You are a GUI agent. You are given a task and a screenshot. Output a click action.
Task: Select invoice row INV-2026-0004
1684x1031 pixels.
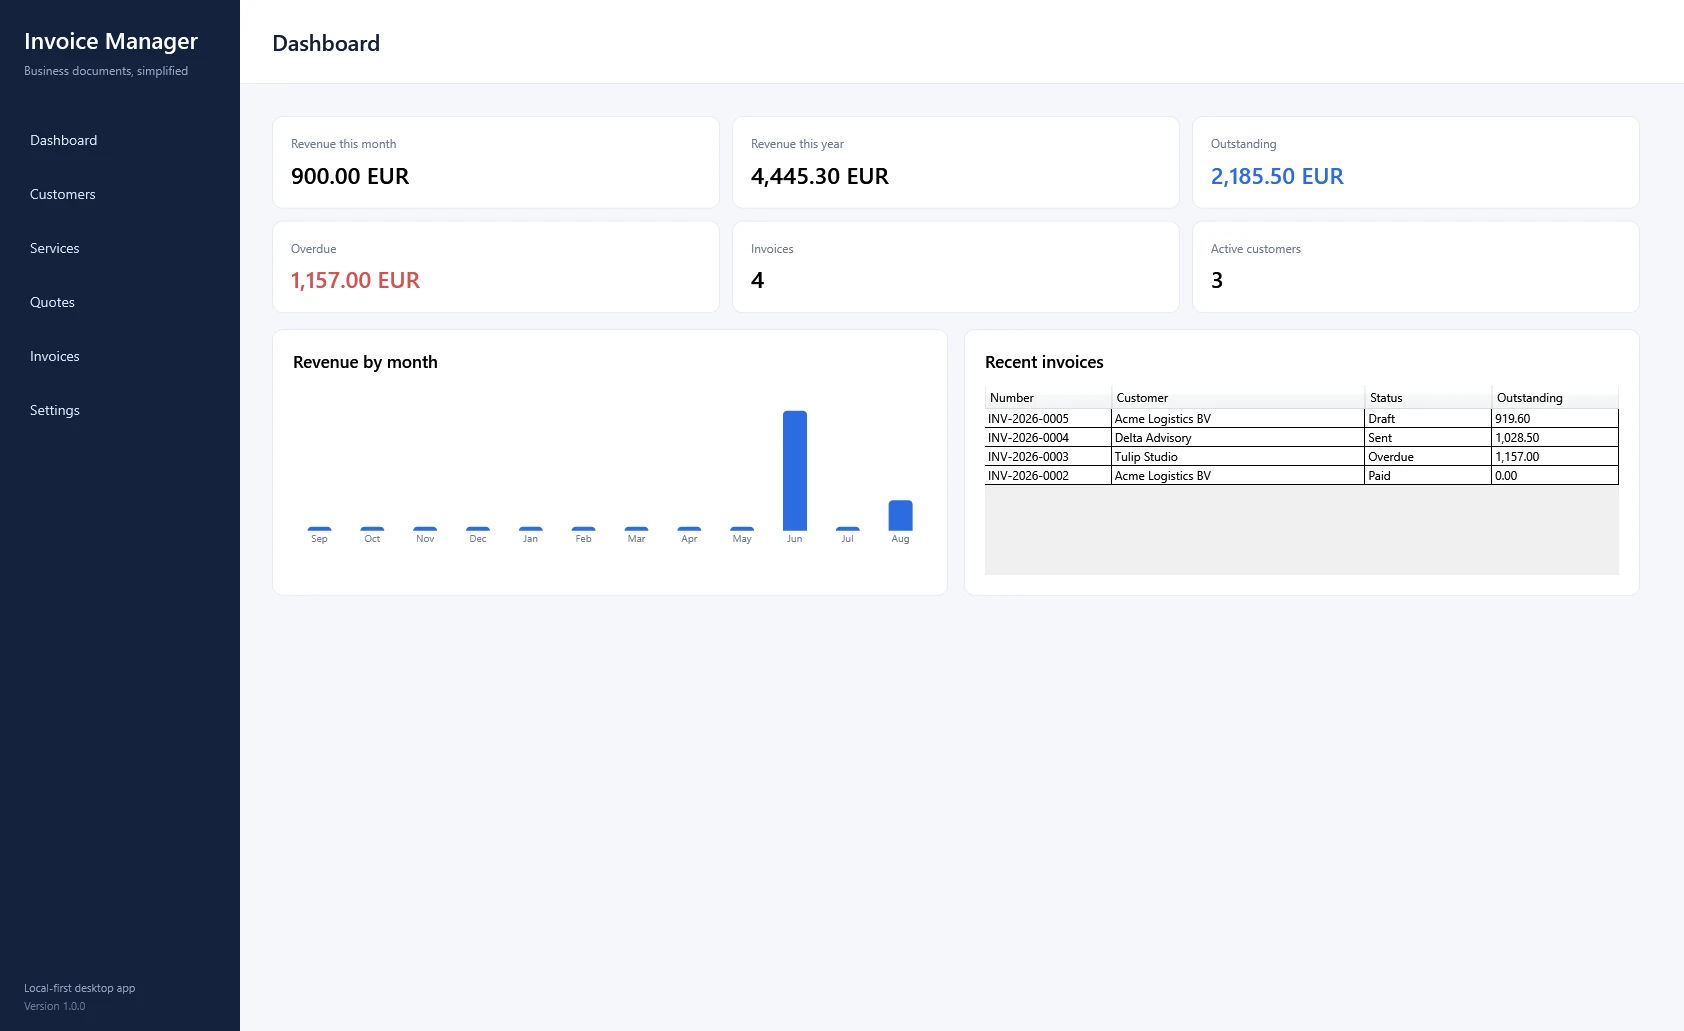click(1301, 437)
